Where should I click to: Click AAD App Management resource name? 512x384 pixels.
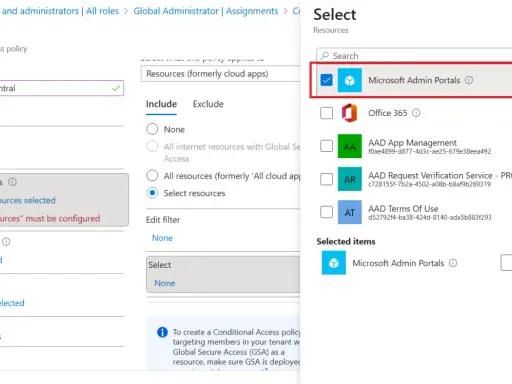click(x=412, y=143)
